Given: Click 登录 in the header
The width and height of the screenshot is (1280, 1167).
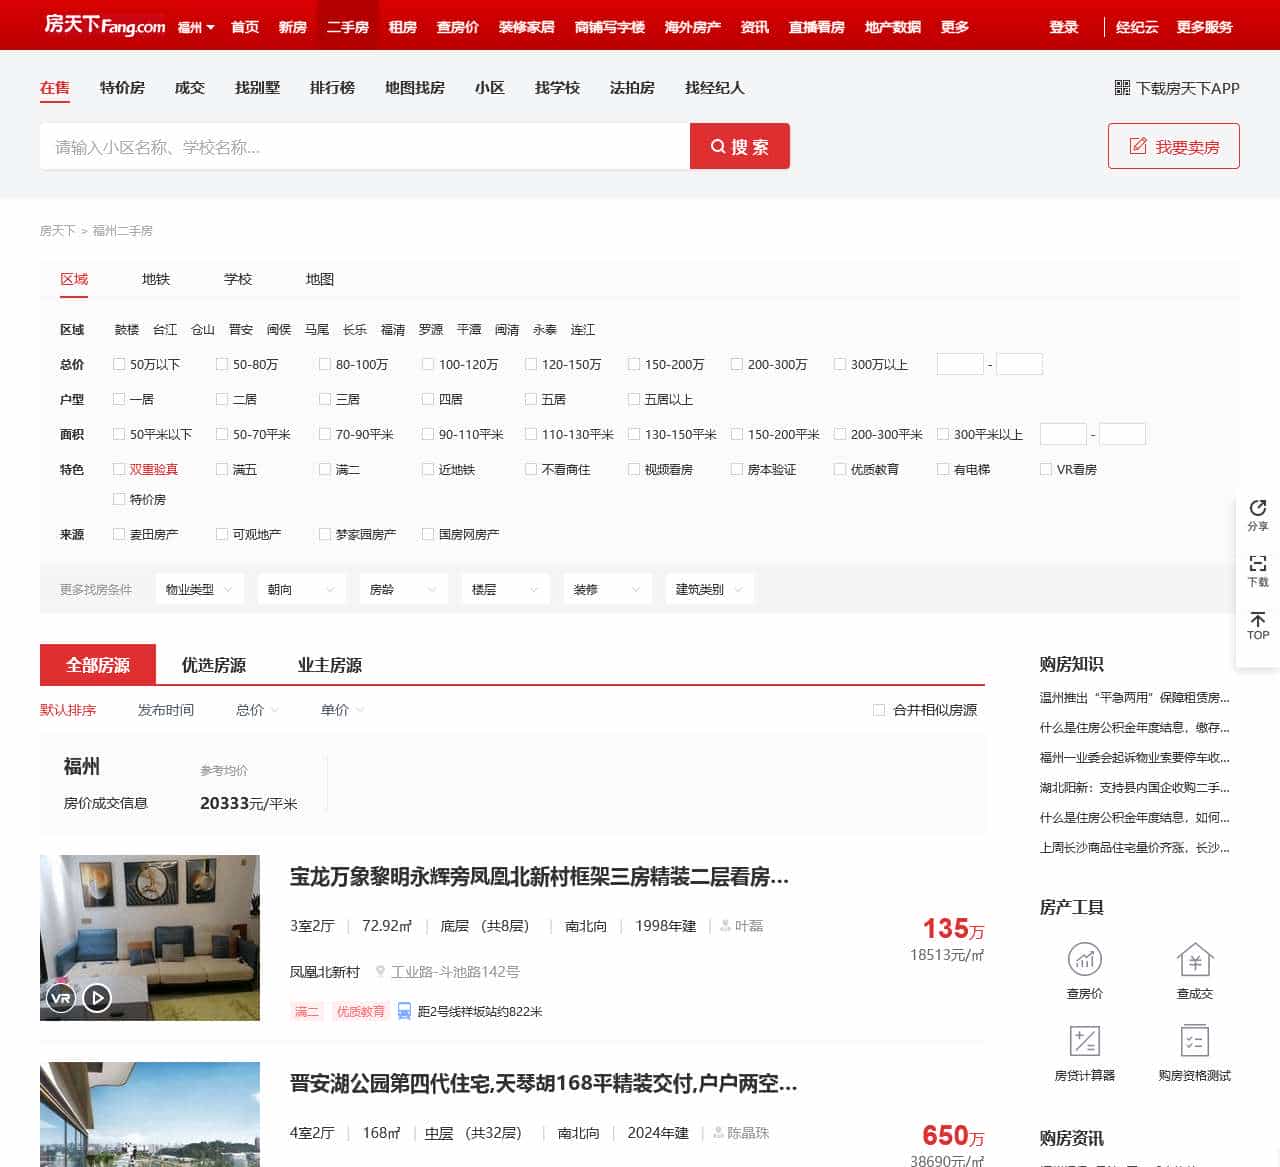Looking at the screenshot, I should pos(1064,27).
